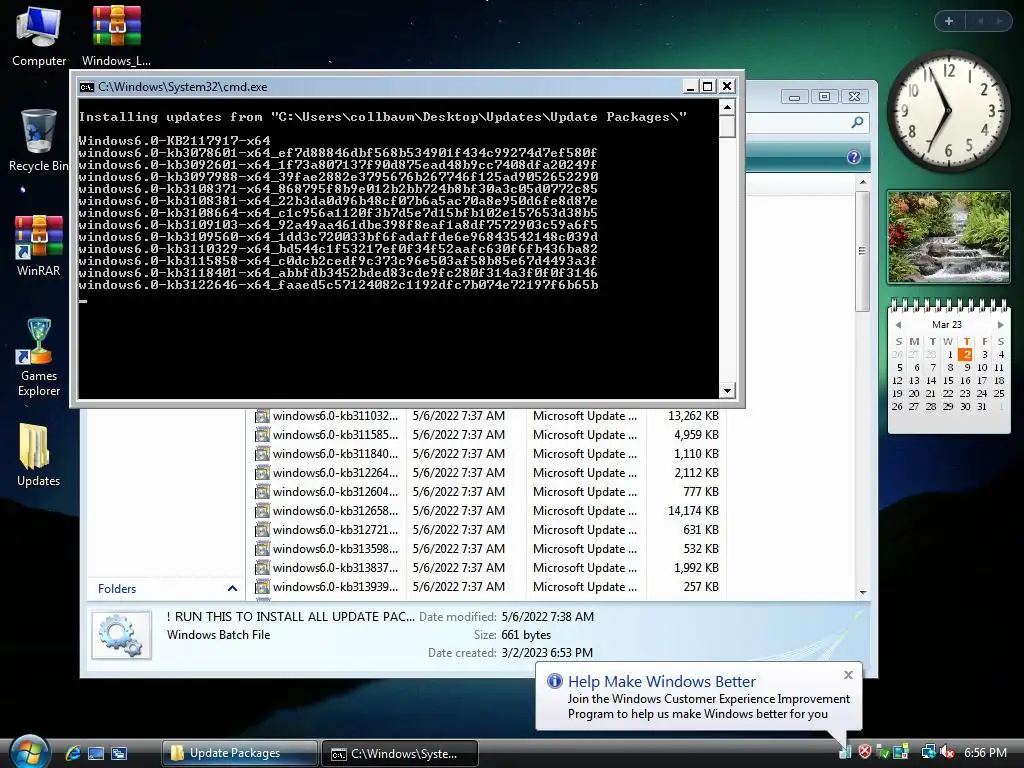Image resolution: width=1024 pixels, height=768 pixels.
Task: Click the analog clock gadget
Action: pyautogui.click(x=948, y=110)
